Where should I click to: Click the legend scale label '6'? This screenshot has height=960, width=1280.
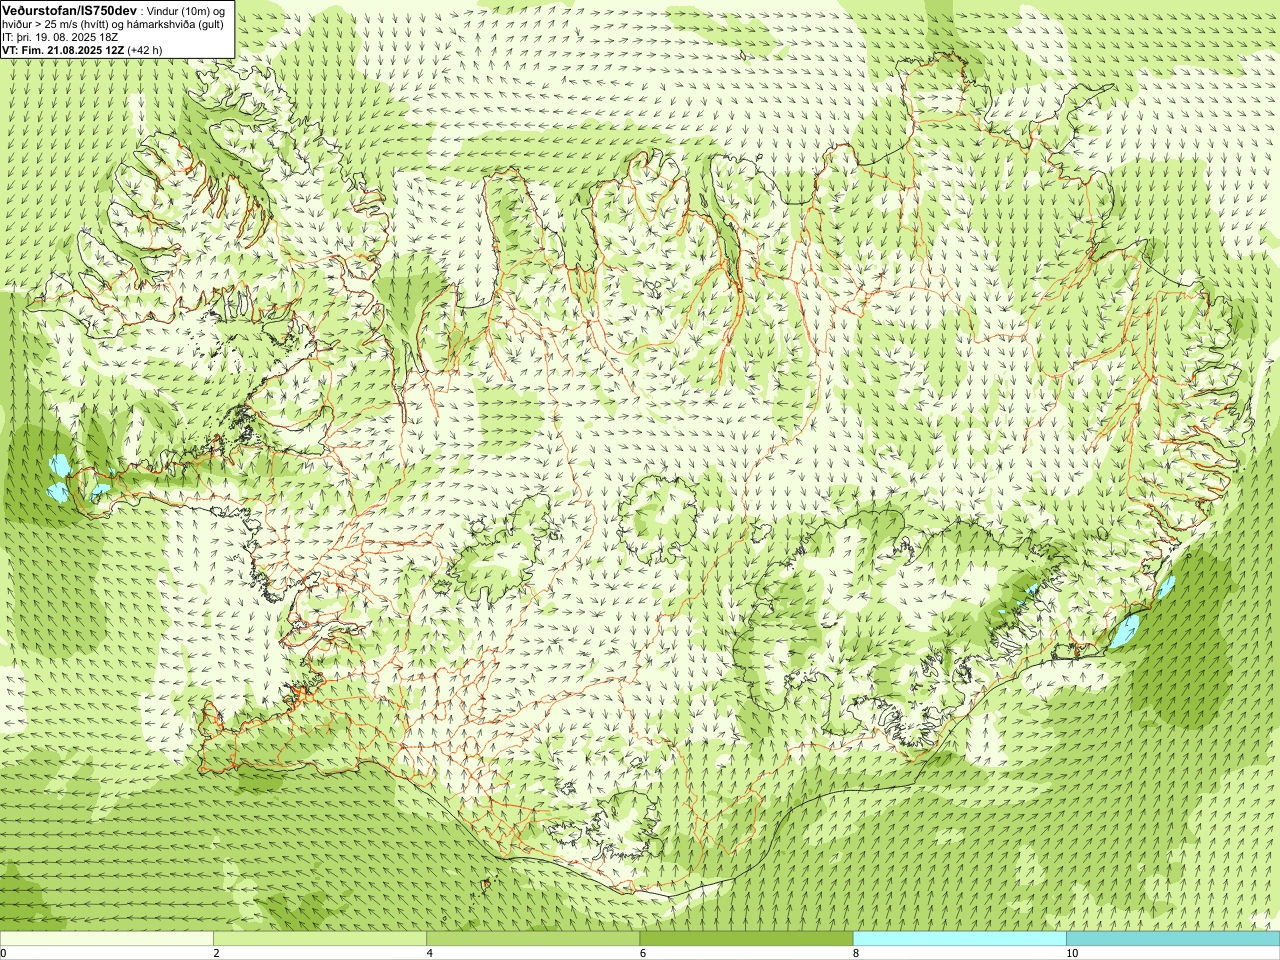(642, 953)
